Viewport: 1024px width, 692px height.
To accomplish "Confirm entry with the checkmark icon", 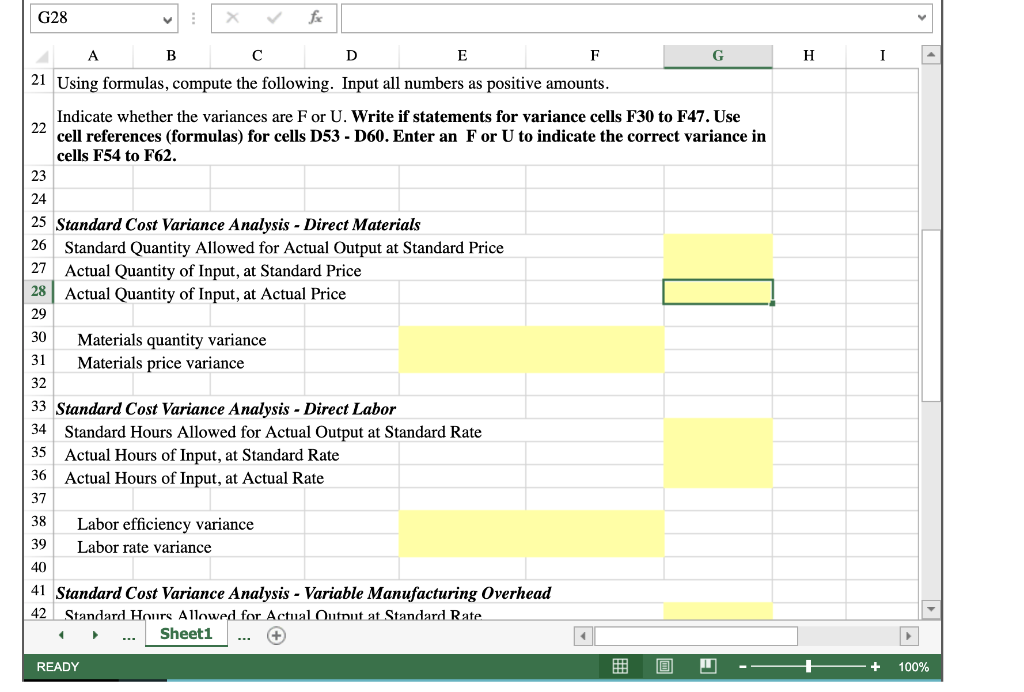I will pyautogui.click(x=274, y=18).
